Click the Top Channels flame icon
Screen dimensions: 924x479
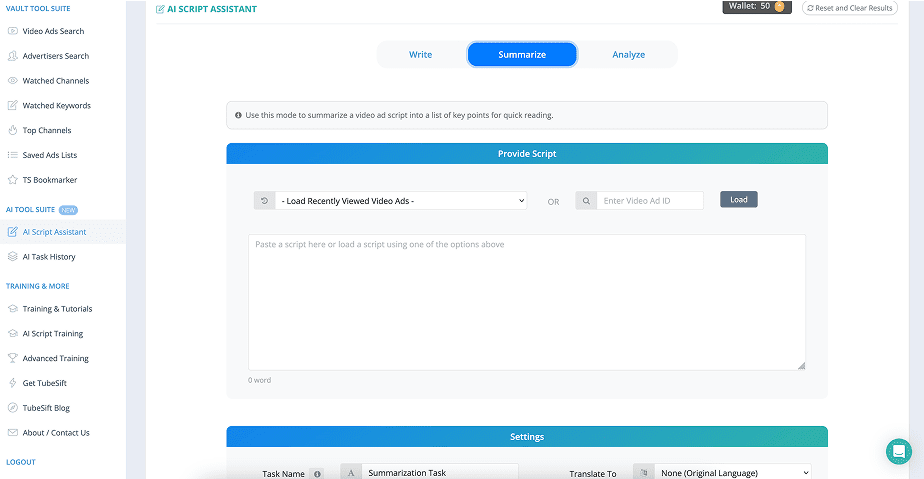(13, 130)
